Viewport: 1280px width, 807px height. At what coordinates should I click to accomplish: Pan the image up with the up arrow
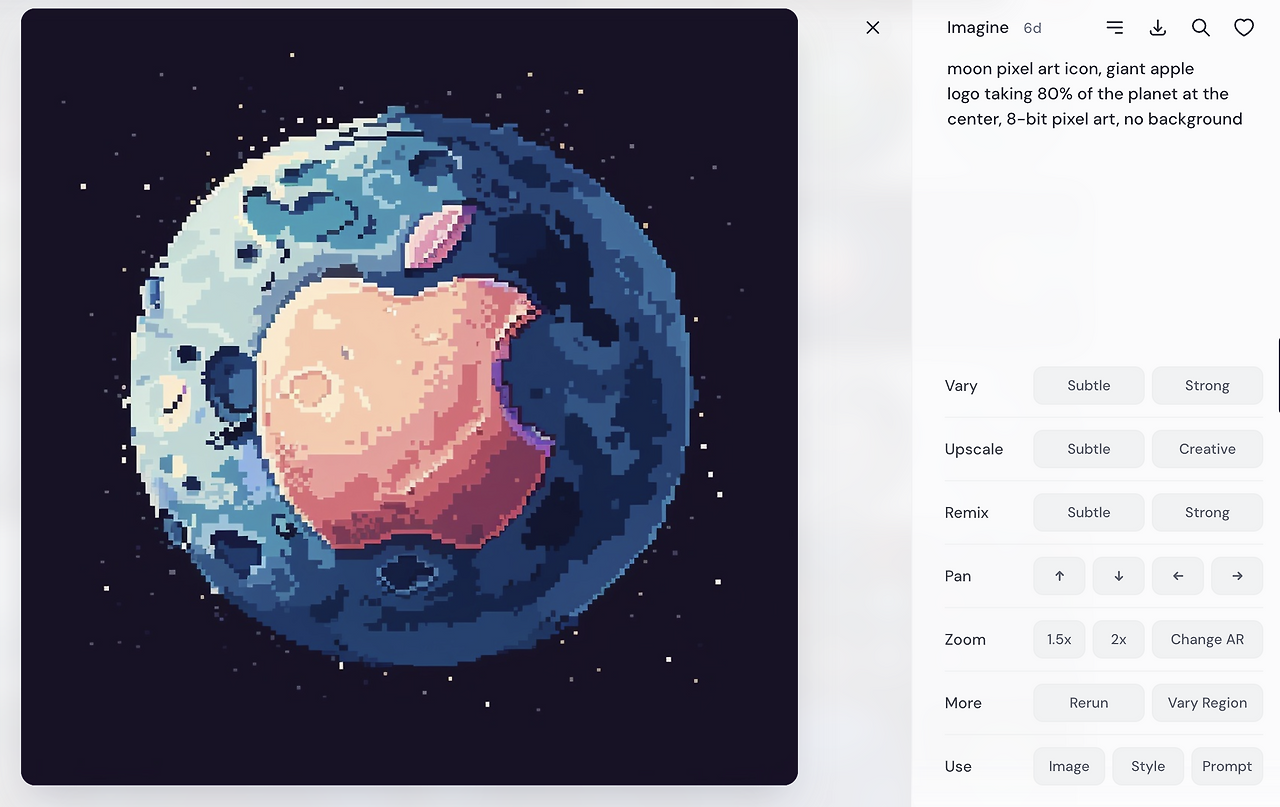(1059, 576)
